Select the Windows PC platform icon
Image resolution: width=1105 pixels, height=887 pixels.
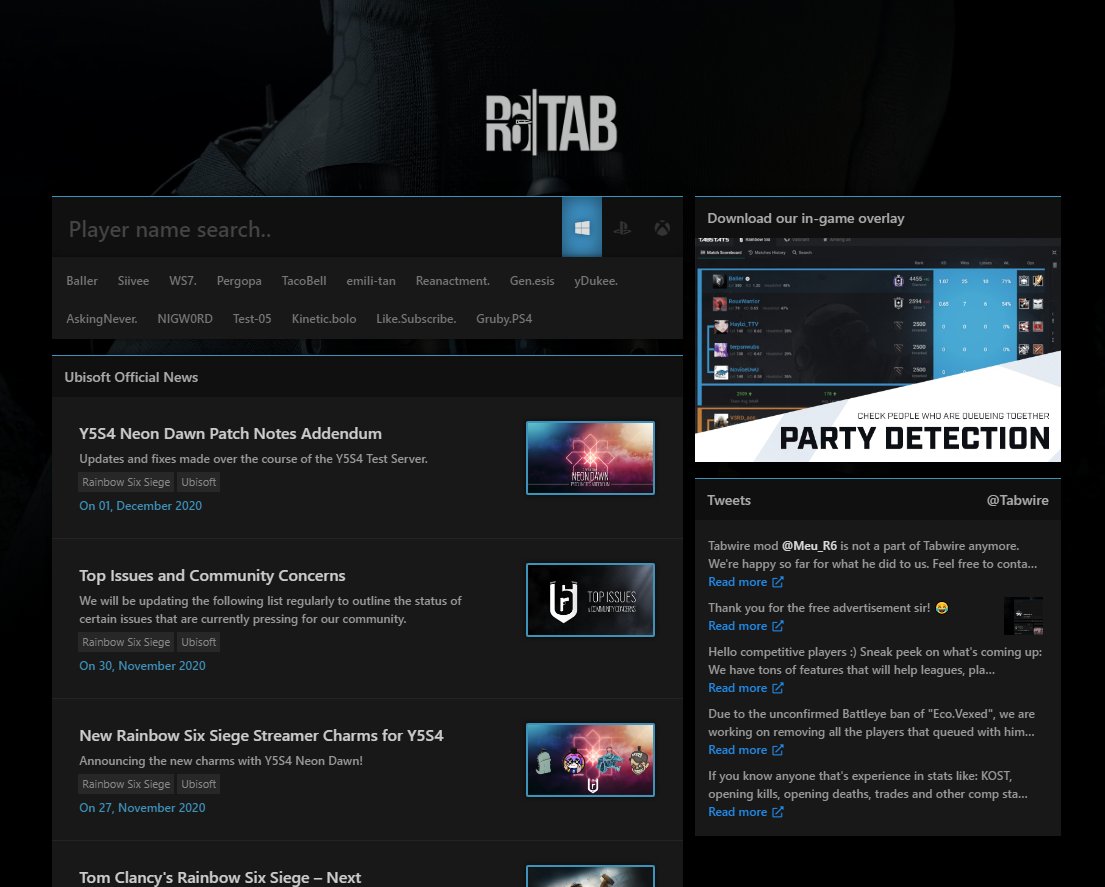(x=581, y=228)
